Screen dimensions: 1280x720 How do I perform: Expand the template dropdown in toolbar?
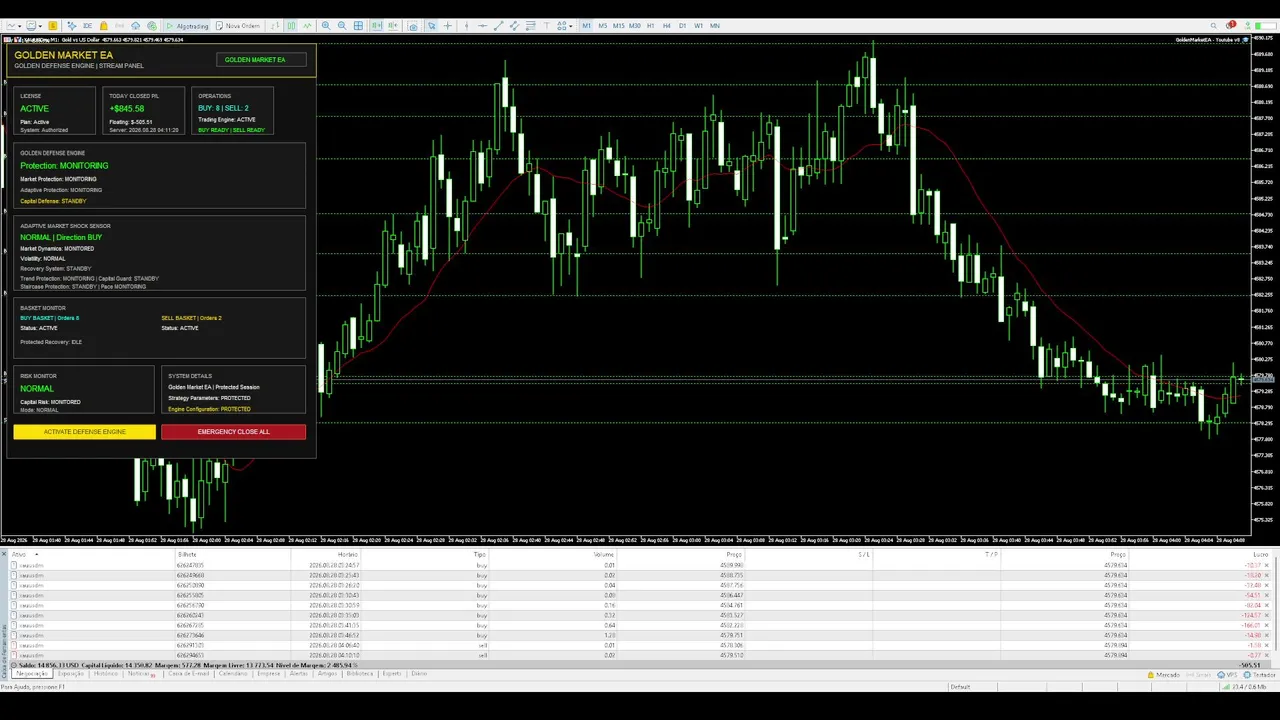pyautogui.click(x=40, y=26)
